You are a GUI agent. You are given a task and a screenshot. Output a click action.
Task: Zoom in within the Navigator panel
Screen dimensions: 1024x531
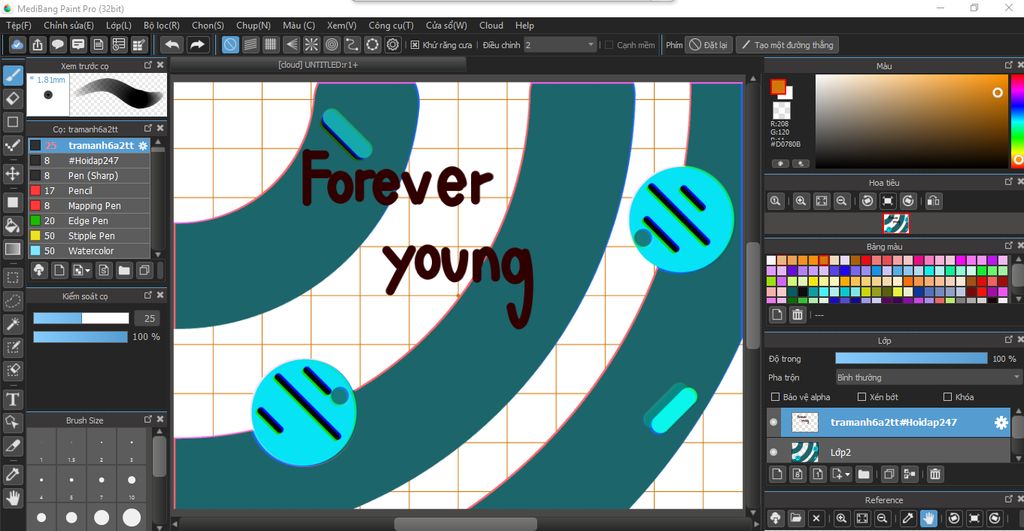[801, 201]
